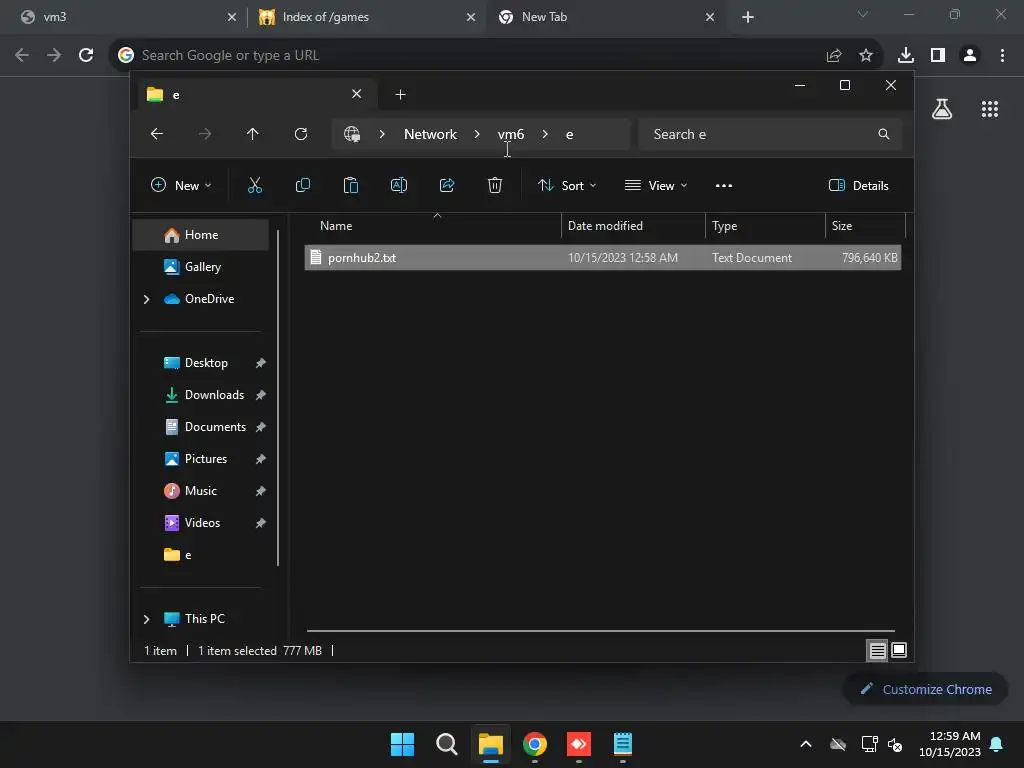Open the See more ellipsis menu
This screenshot has height=768, width=1024.
pyautogui.click(x=724, y=185)
